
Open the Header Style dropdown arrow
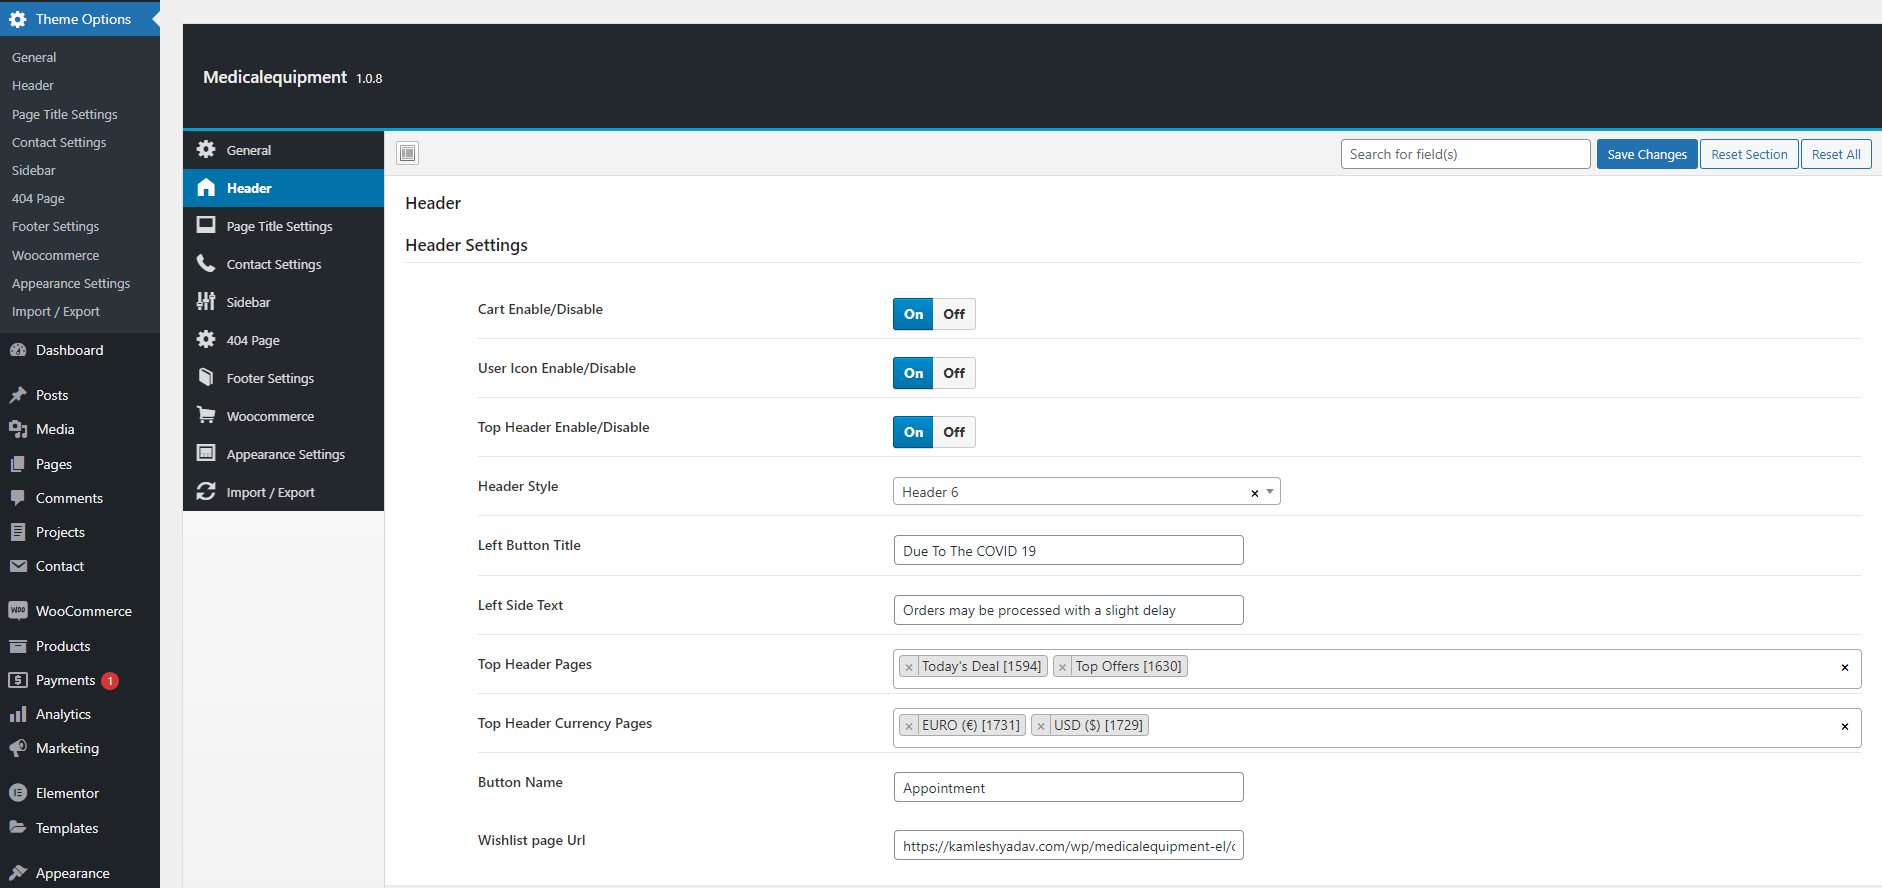(x=1270, y=492)
